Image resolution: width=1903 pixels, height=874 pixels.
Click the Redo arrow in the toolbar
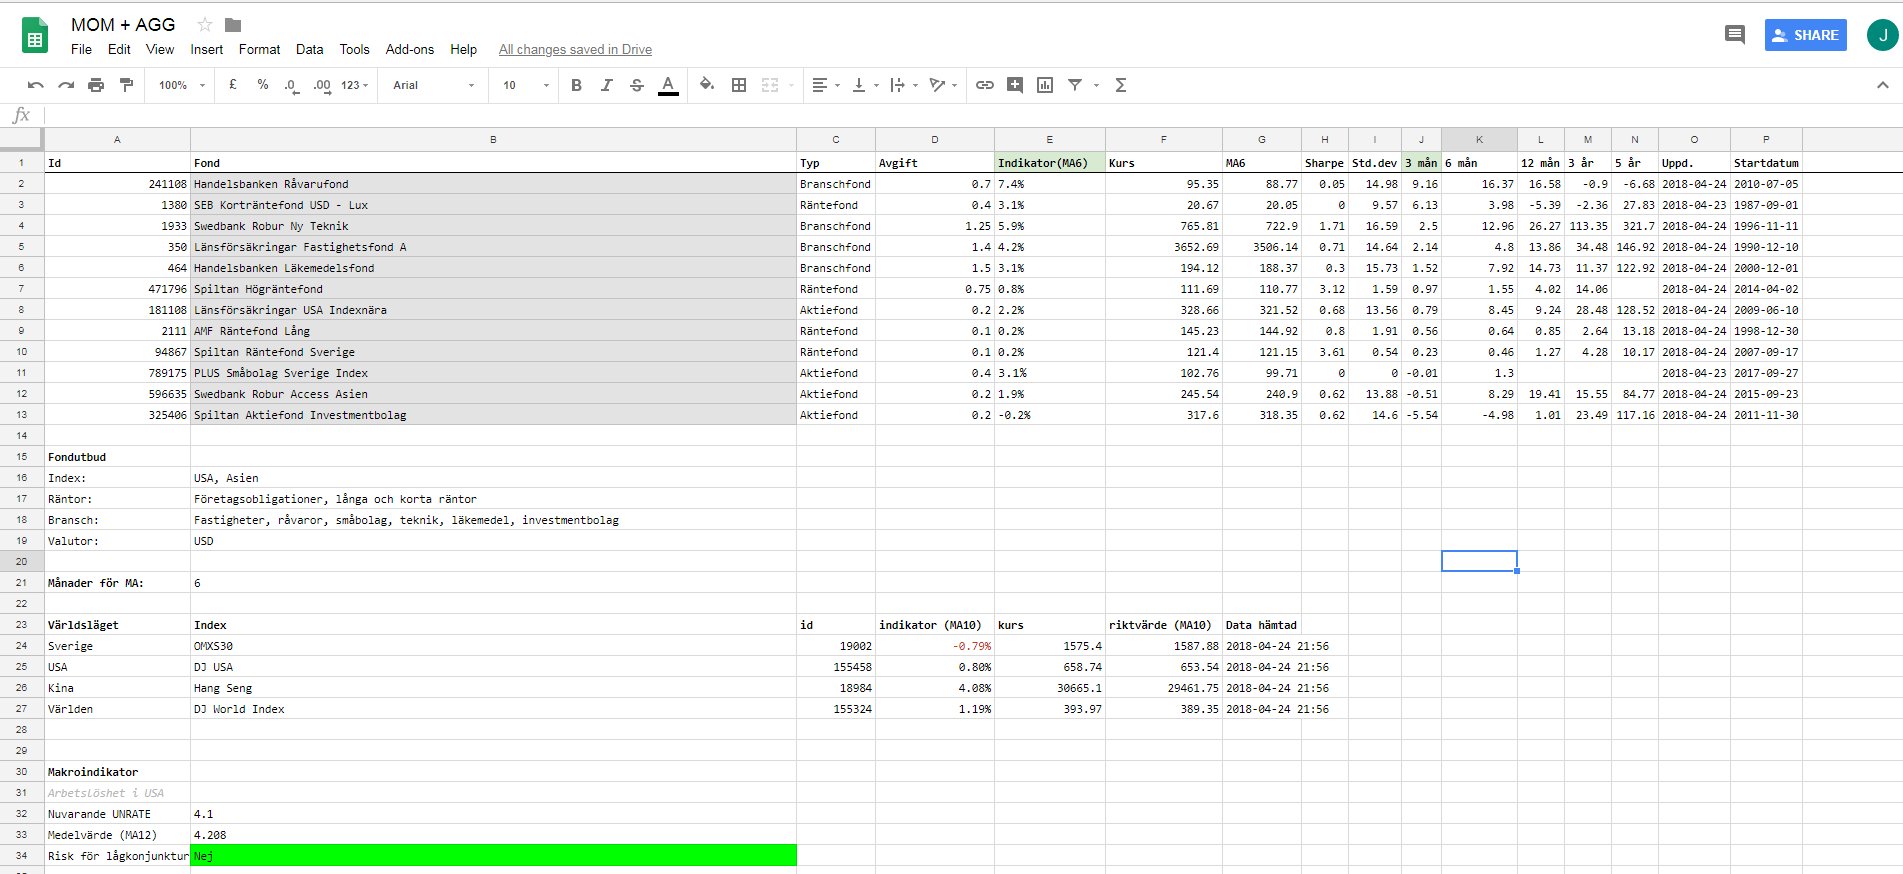(66, 85)
